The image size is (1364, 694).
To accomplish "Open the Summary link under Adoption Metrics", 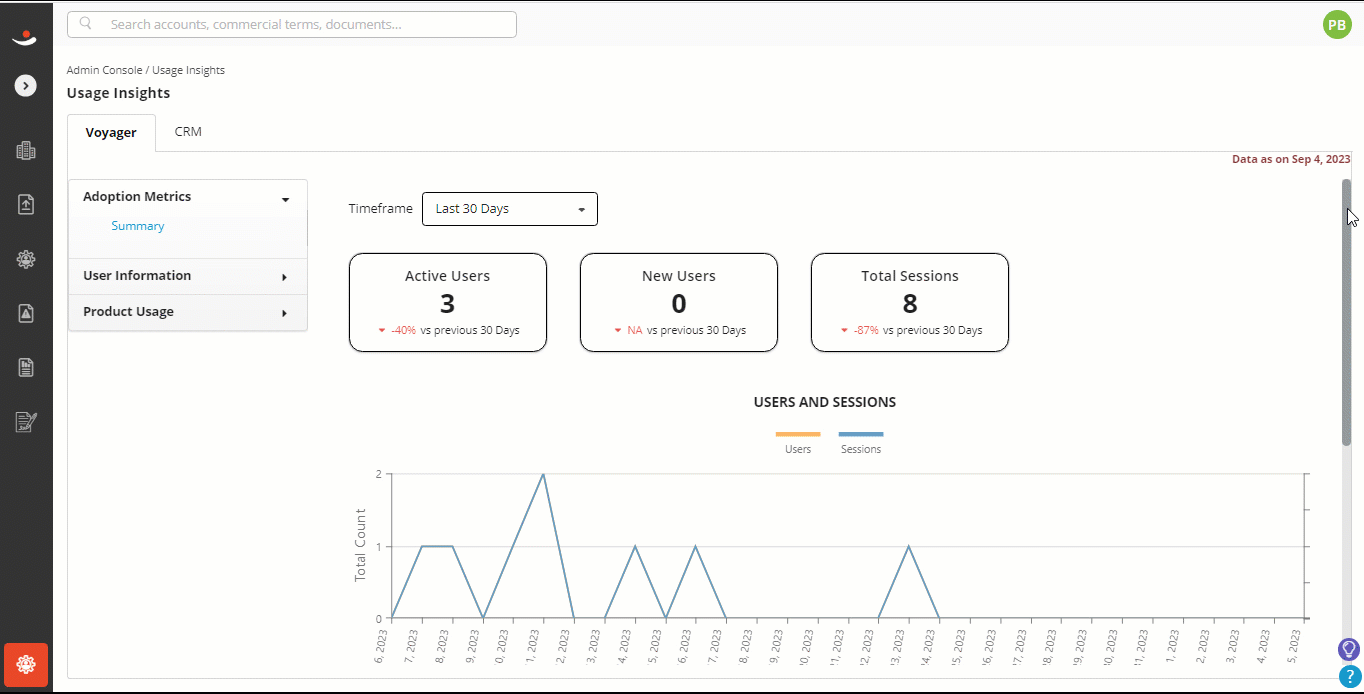I will click(x=138, y=226).
